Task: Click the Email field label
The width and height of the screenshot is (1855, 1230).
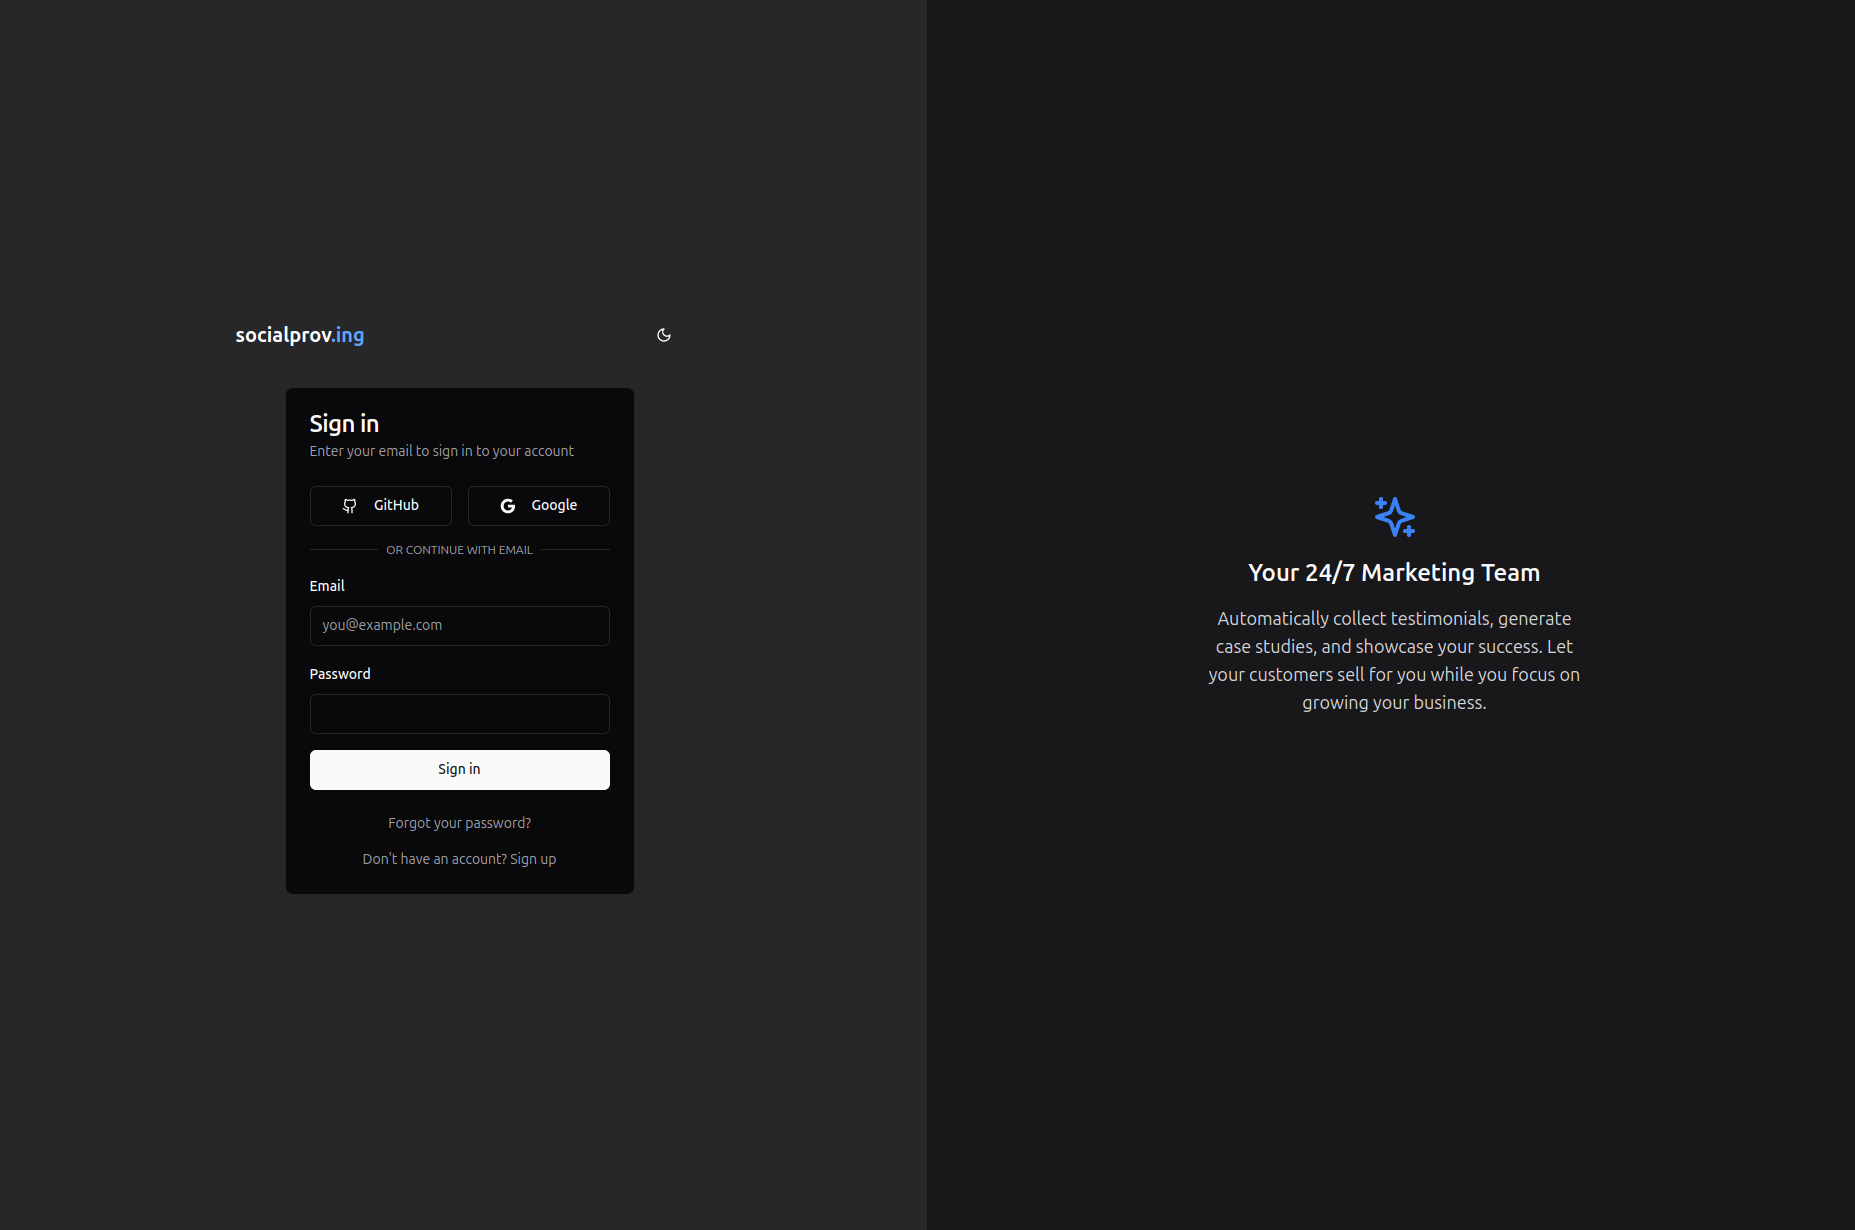Action: pyautogui.click(x=327, y=586)
